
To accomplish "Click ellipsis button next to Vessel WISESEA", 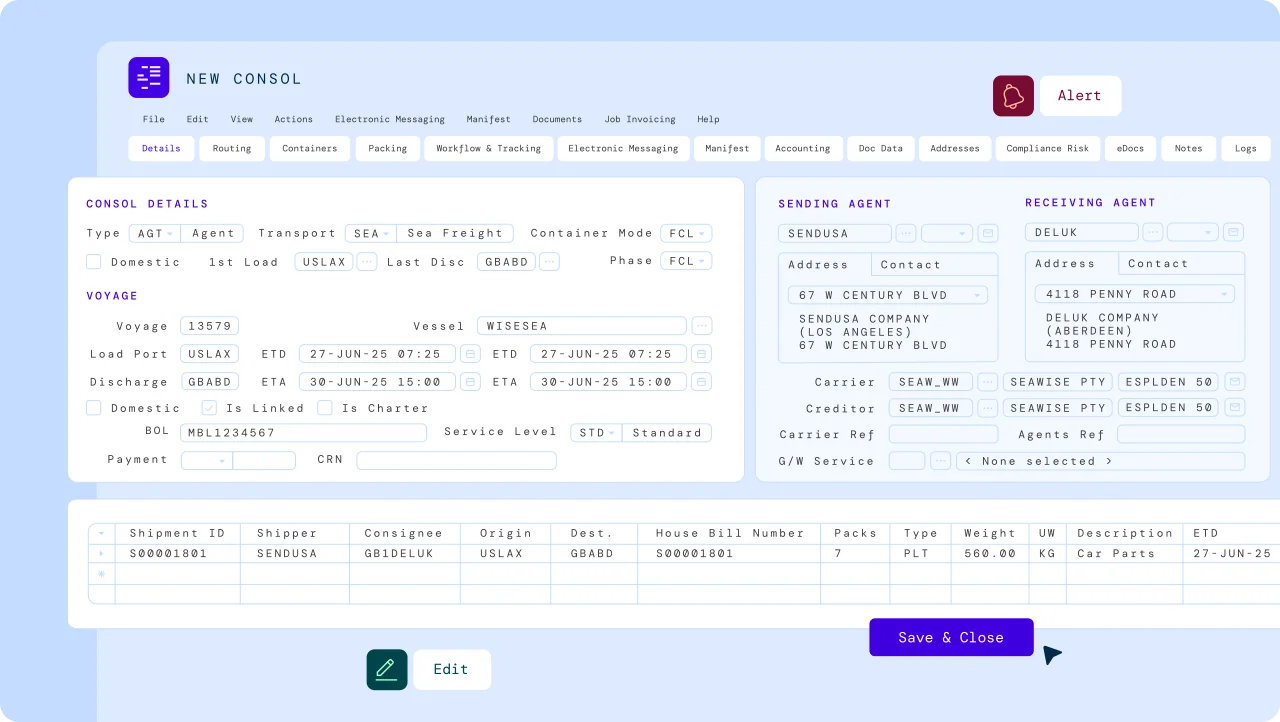I will point(702,326).
